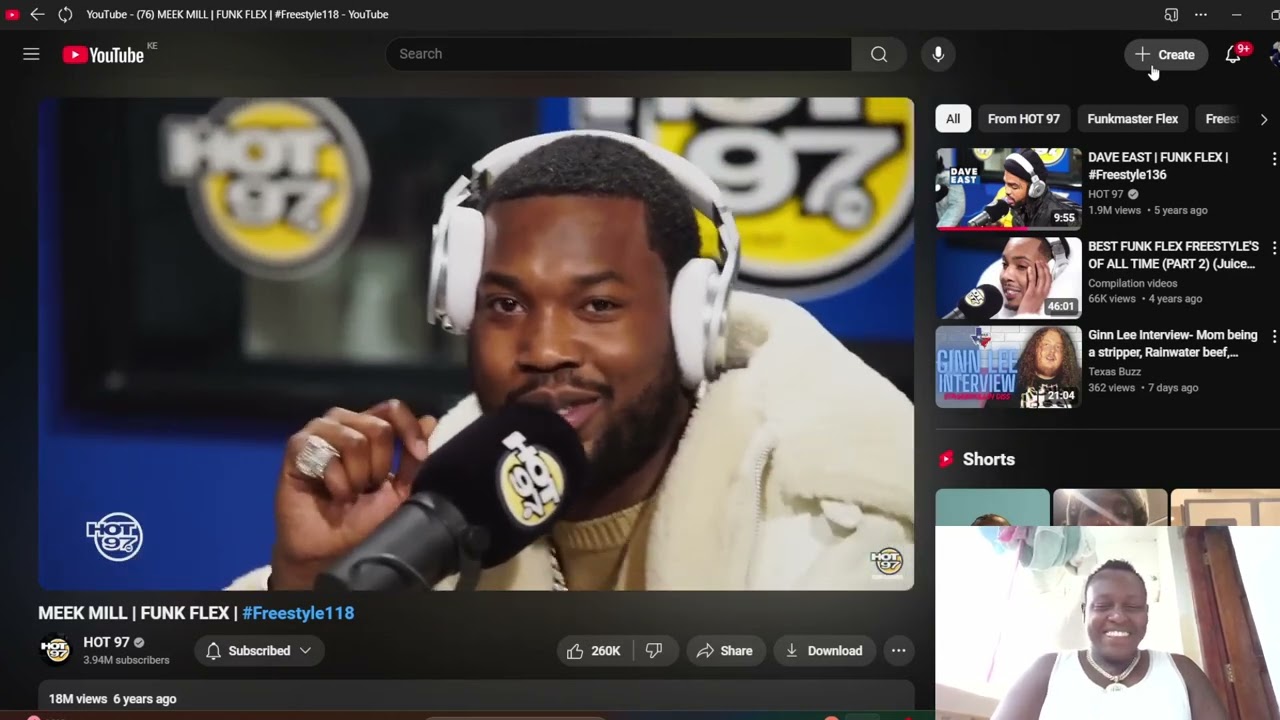The image size is (1280, 720).
Task: Dislike the video with thumbs down
Action: coord(654,651)
